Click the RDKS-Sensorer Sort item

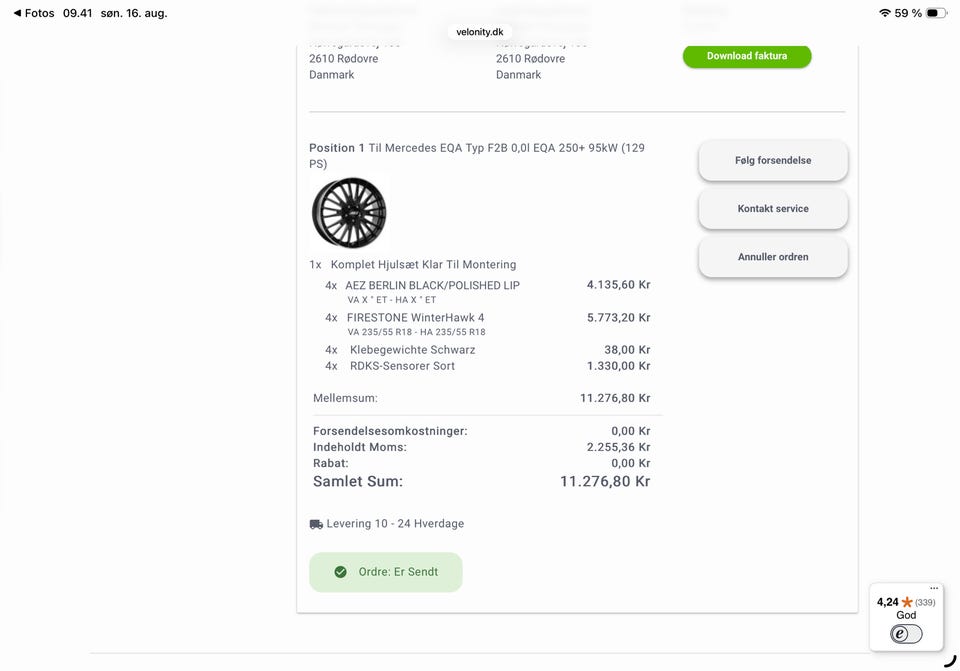pyautogui.click(x=402, y=366)
